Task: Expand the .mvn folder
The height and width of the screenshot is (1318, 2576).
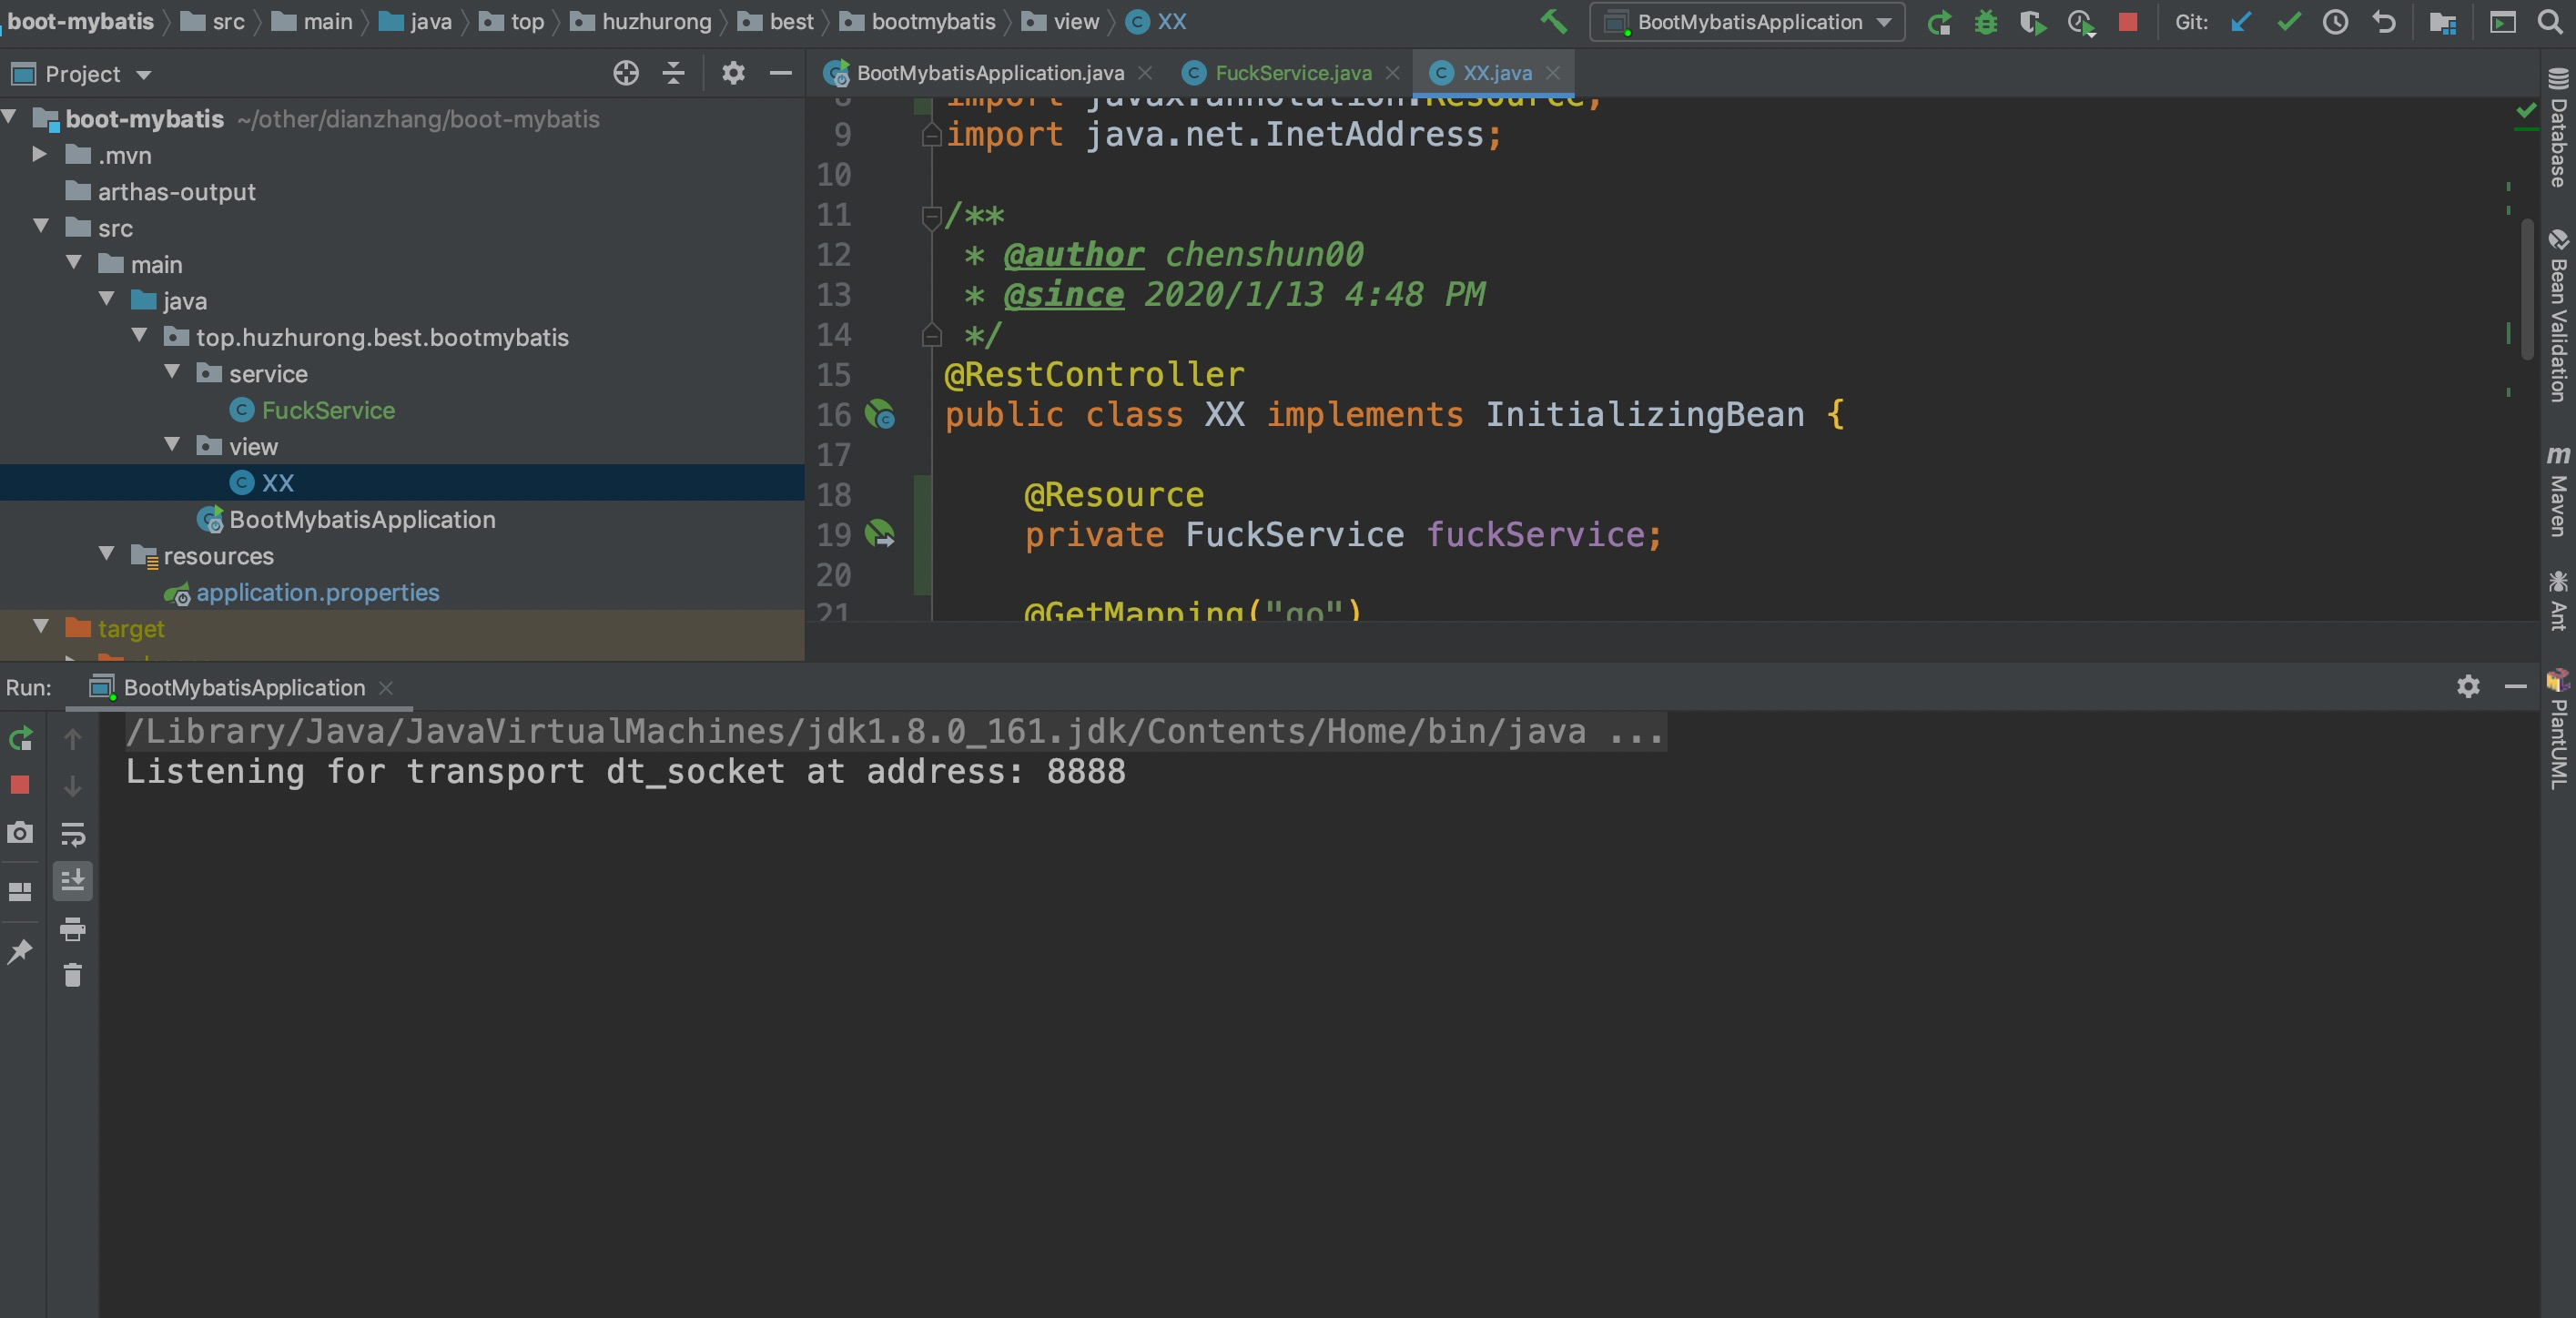Action: (x=40, y=155)
